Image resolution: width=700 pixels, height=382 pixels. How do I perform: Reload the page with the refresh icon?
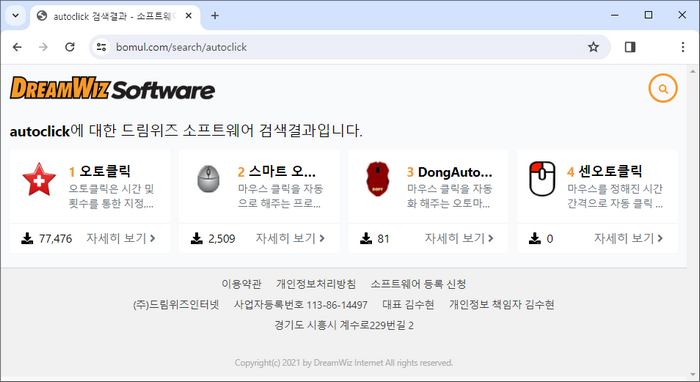70,47
